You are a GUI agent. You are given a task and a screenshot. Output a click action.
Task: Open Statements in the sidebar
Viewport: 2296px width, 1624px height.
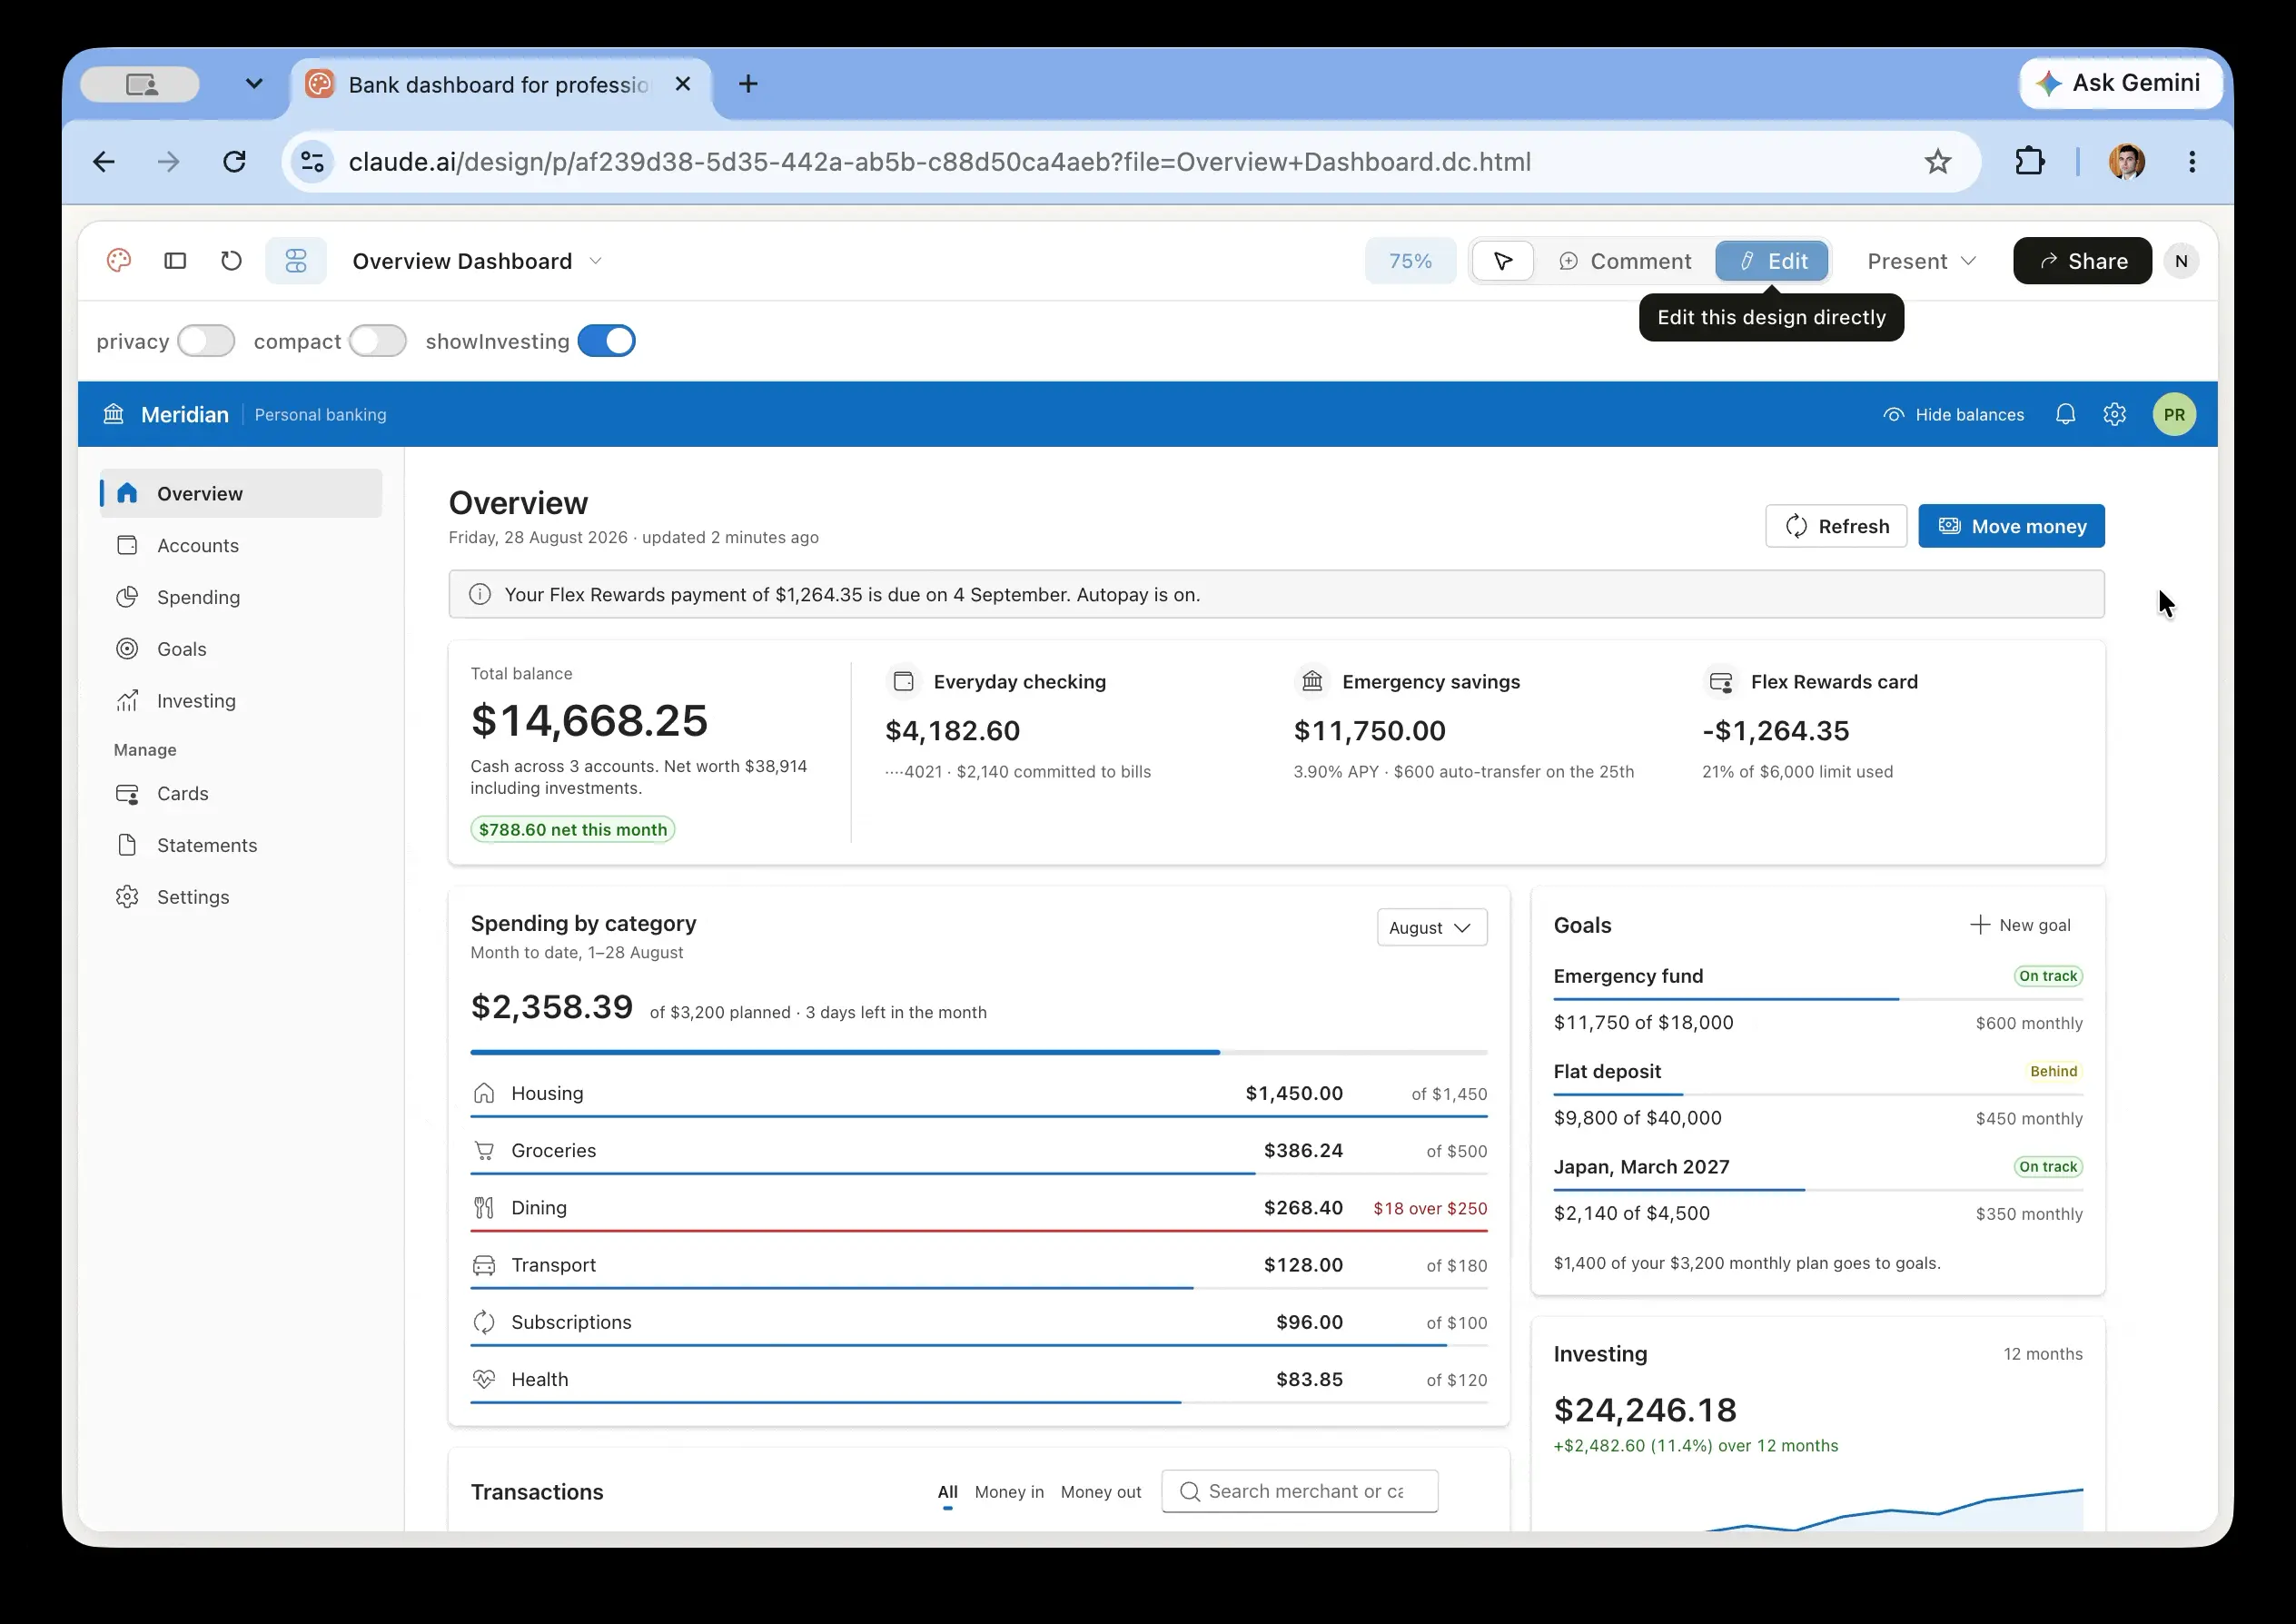(241, 845)
